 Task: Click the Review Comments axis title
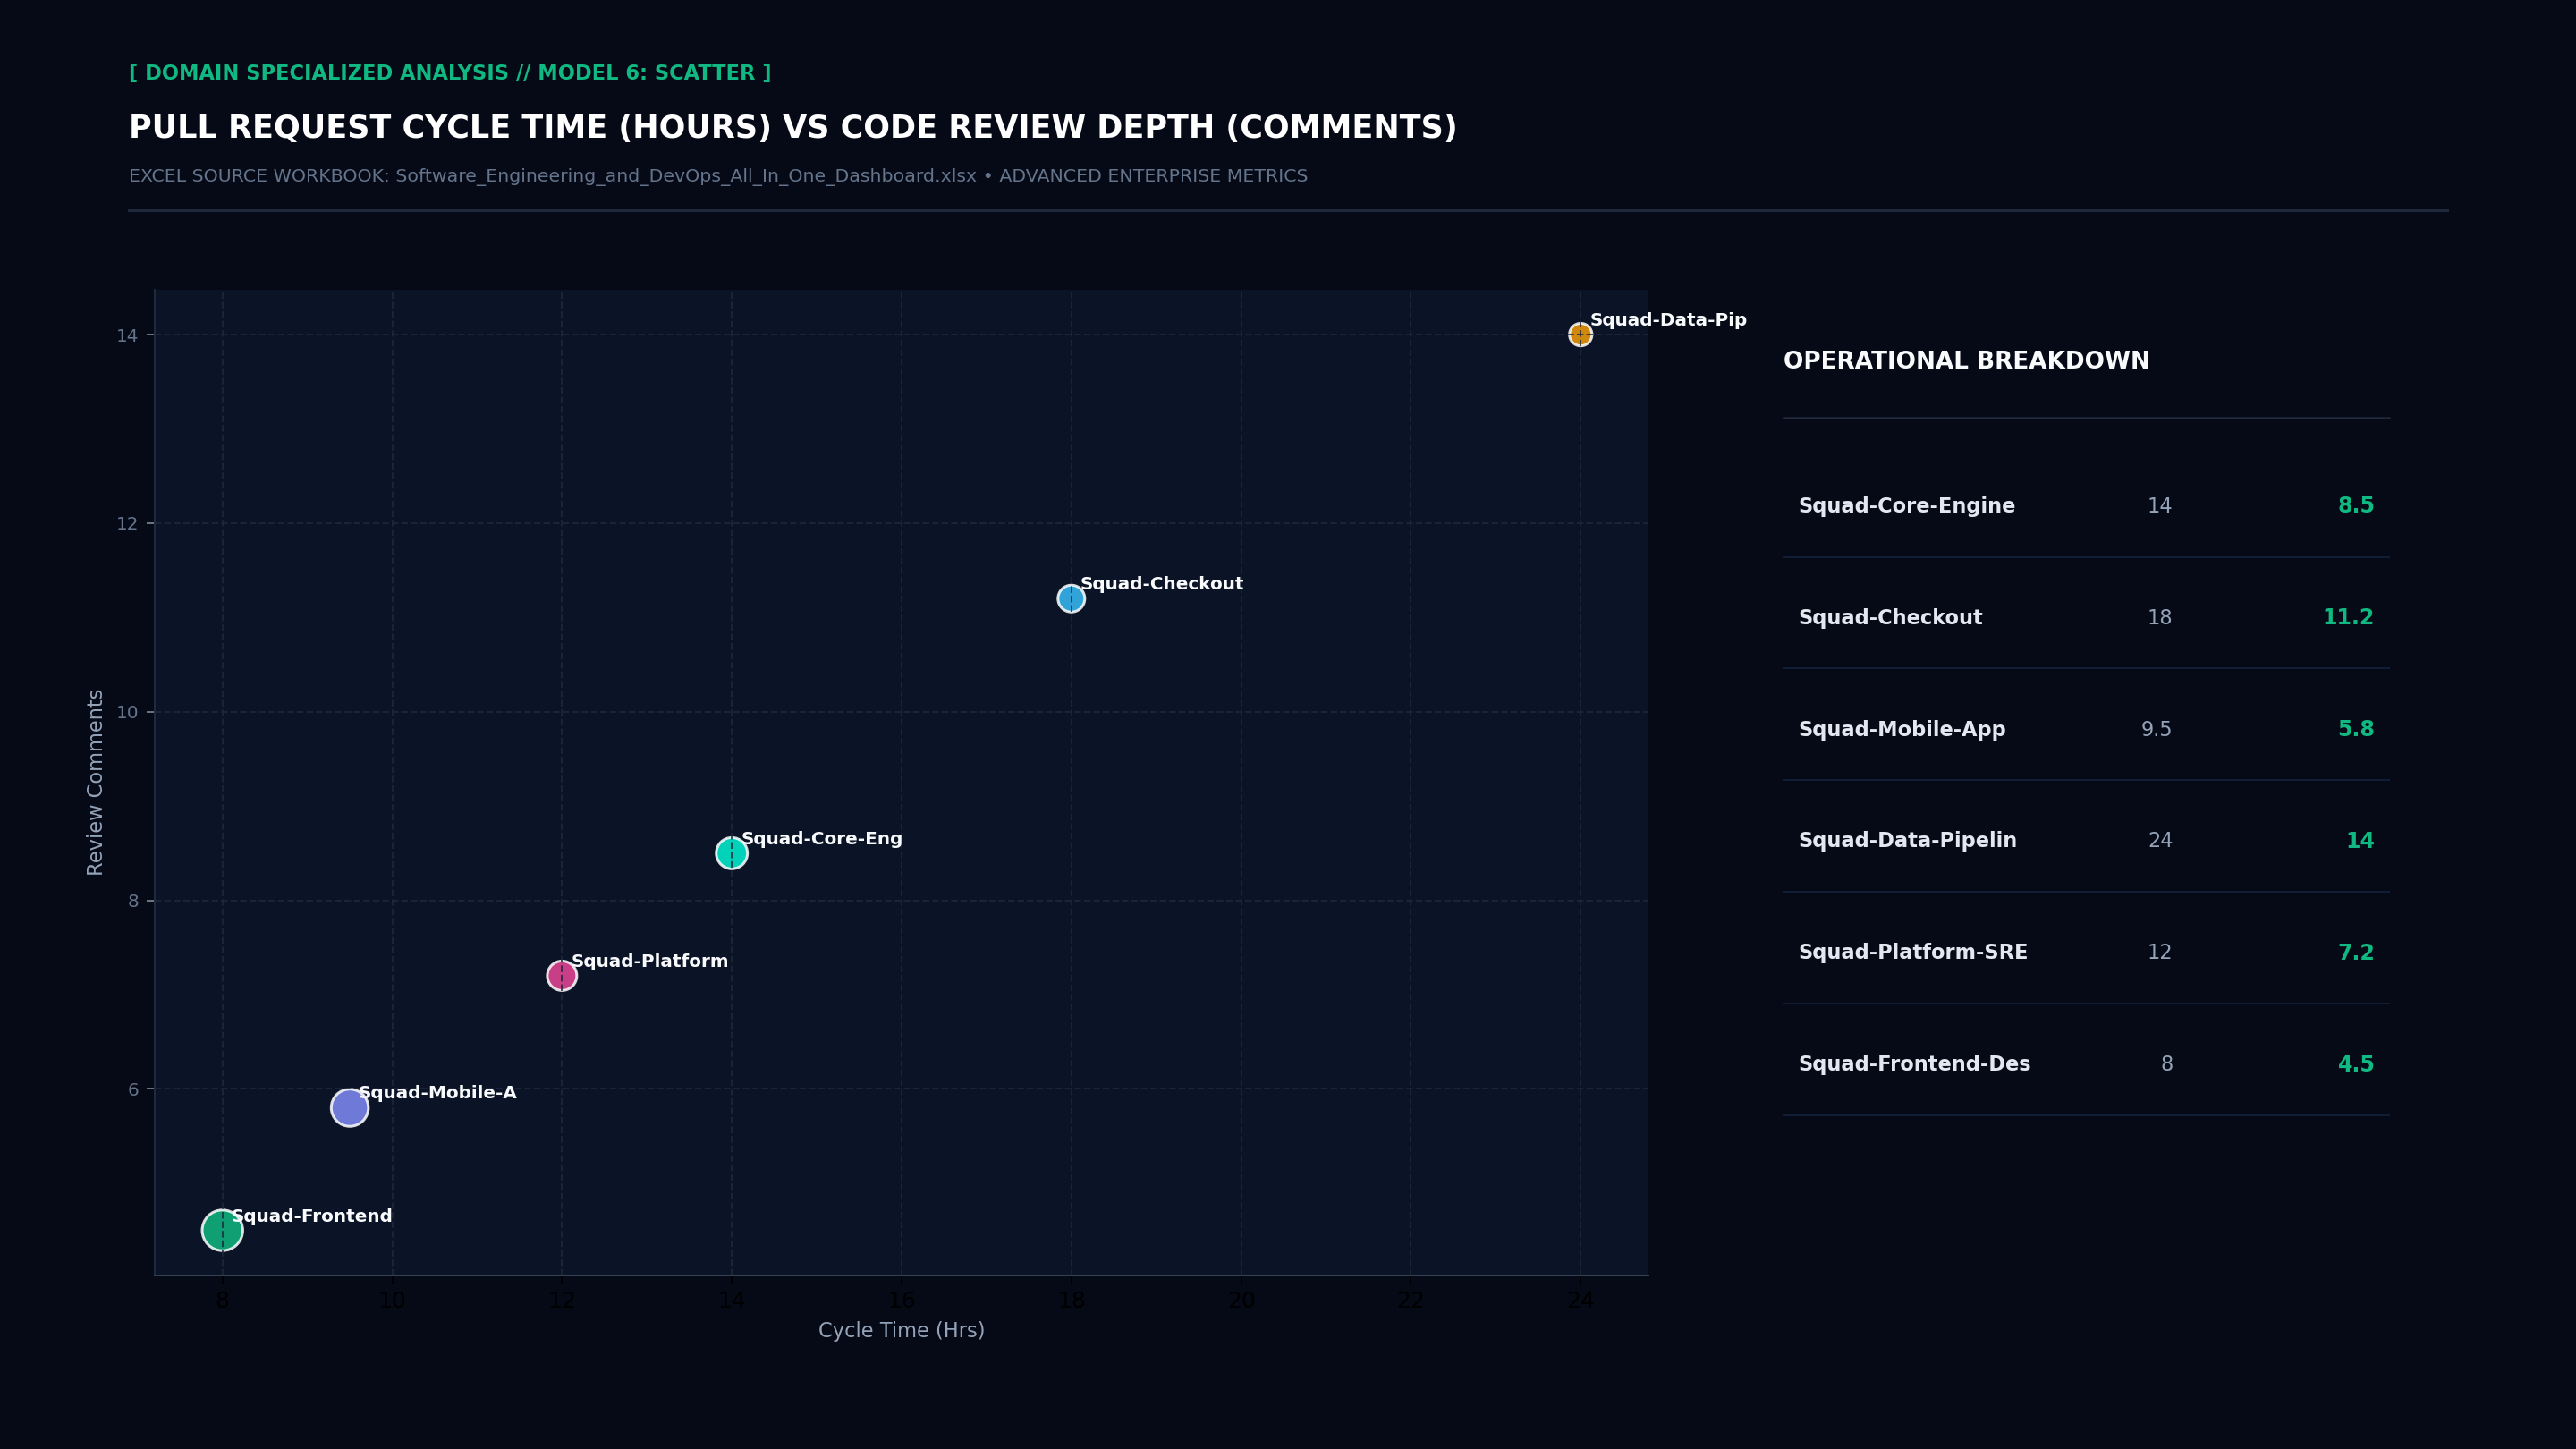click(95, 782)
